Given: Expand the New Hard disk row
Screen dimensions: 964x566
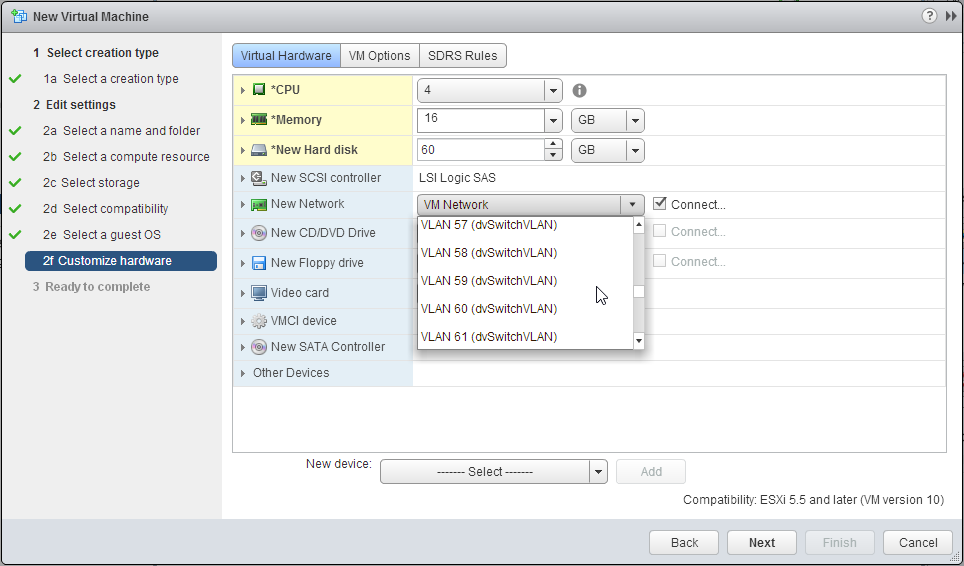Looking at the screenshot, I should pos(243,151).
